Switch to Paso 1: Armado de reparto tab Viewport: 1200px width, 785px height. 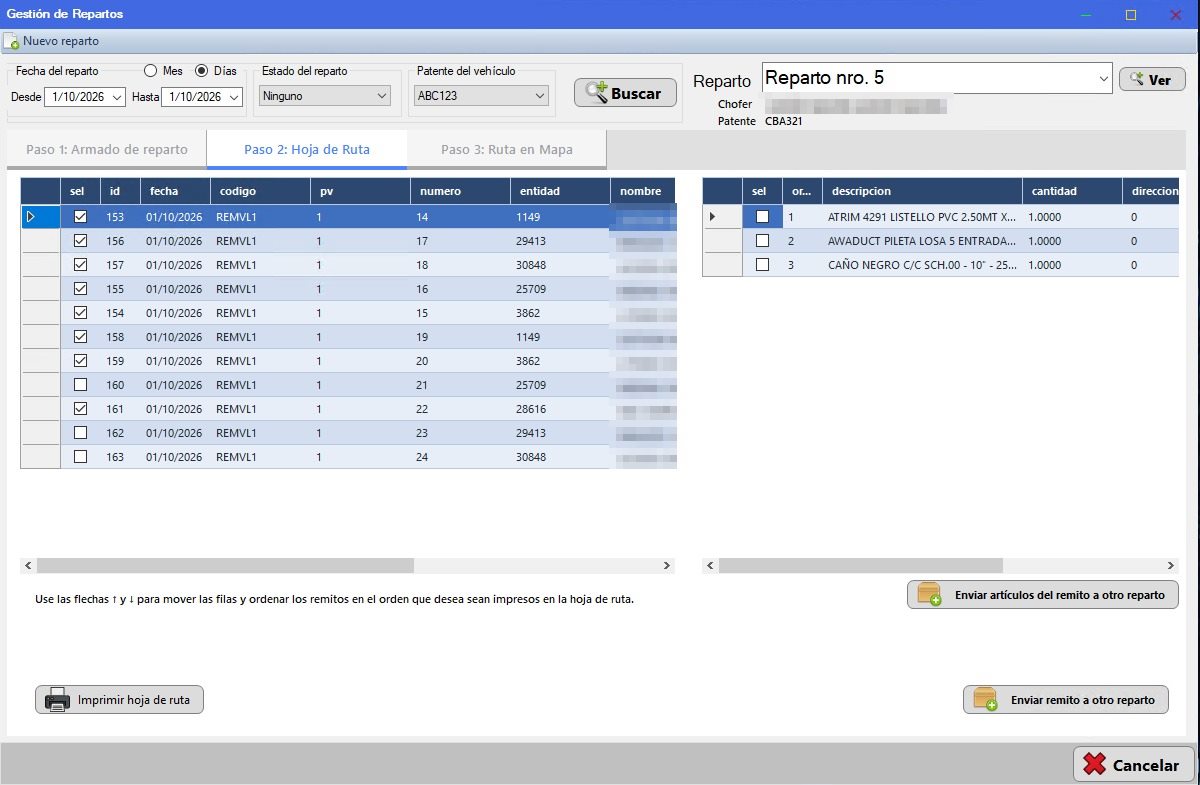point(107,150)
